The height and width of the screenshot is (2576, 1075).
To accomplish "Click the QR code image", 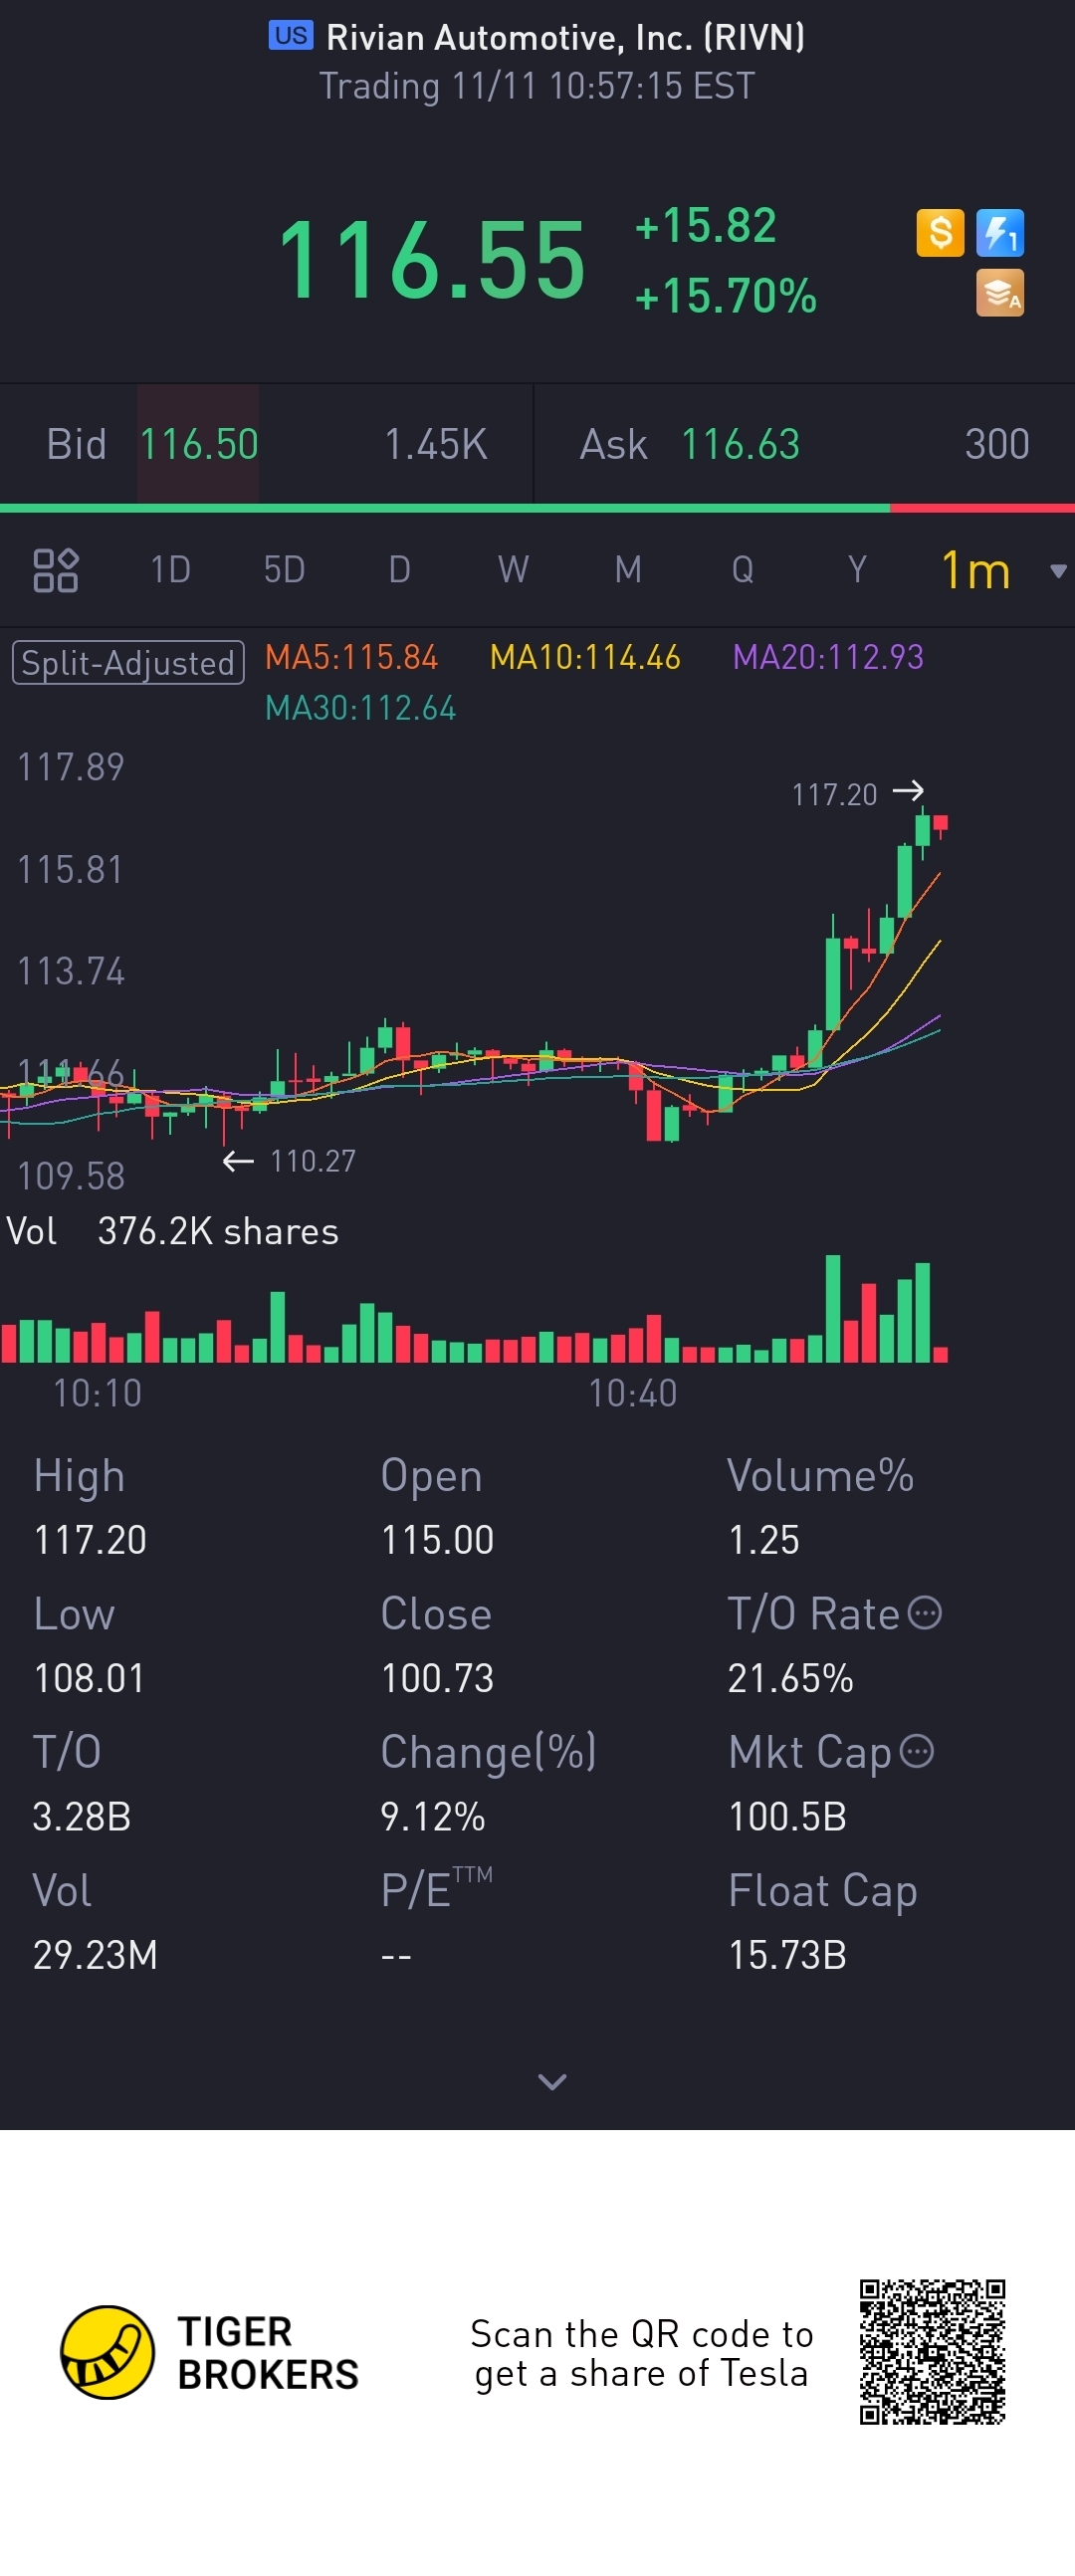I will click(x=932, y=2352).
